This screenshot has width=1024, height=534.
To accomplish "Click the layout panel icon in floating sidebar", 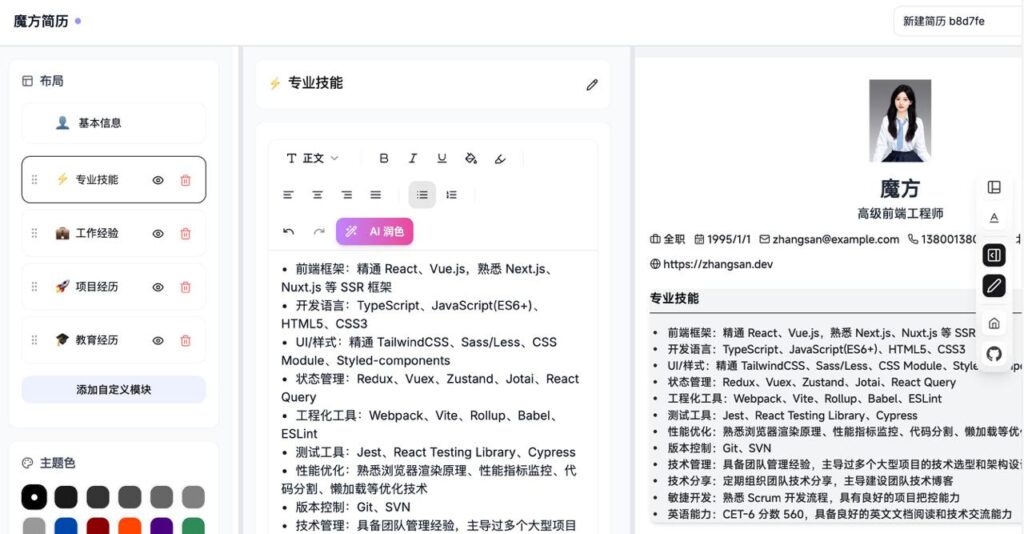I will tap(994, 187).
